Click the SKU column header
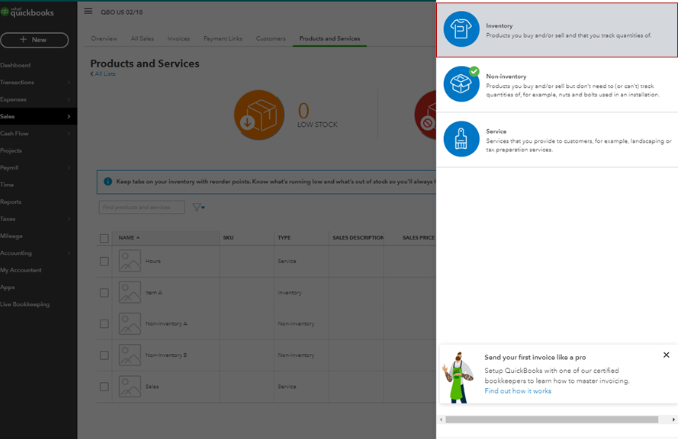 tap(228, 238)
